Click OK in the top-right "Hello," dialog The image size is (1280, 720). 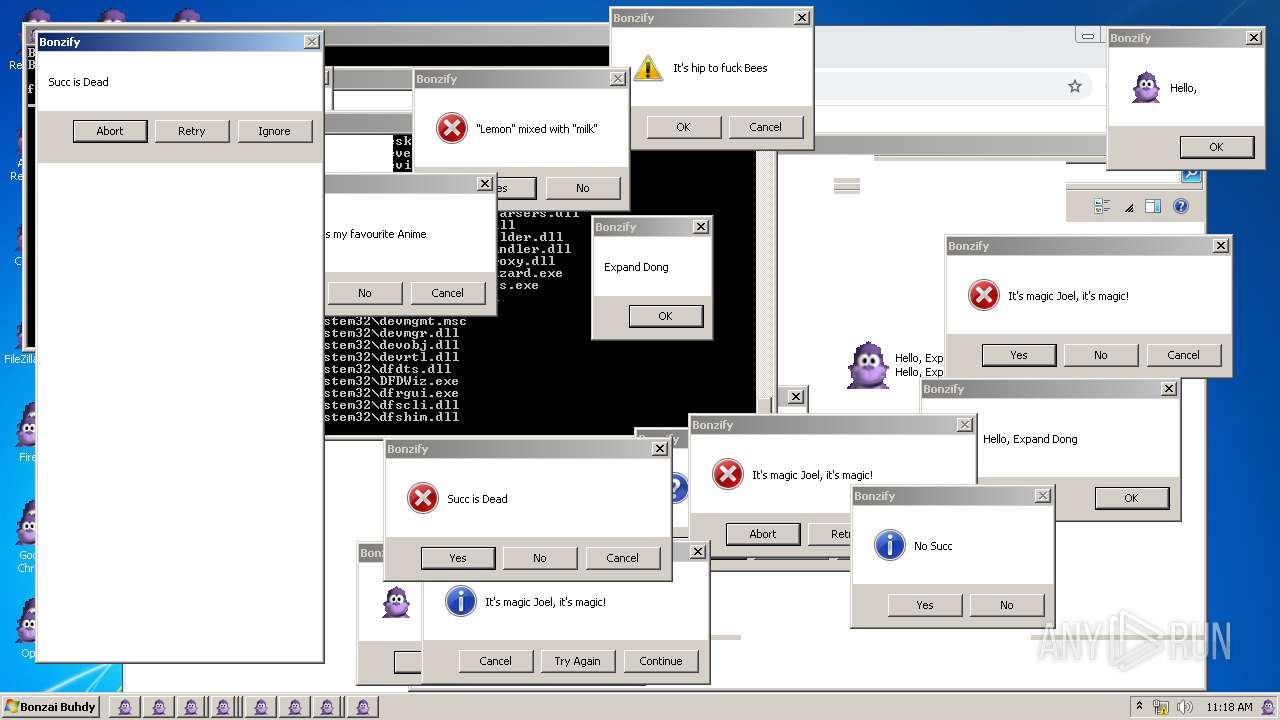[x=1216, y=147]
